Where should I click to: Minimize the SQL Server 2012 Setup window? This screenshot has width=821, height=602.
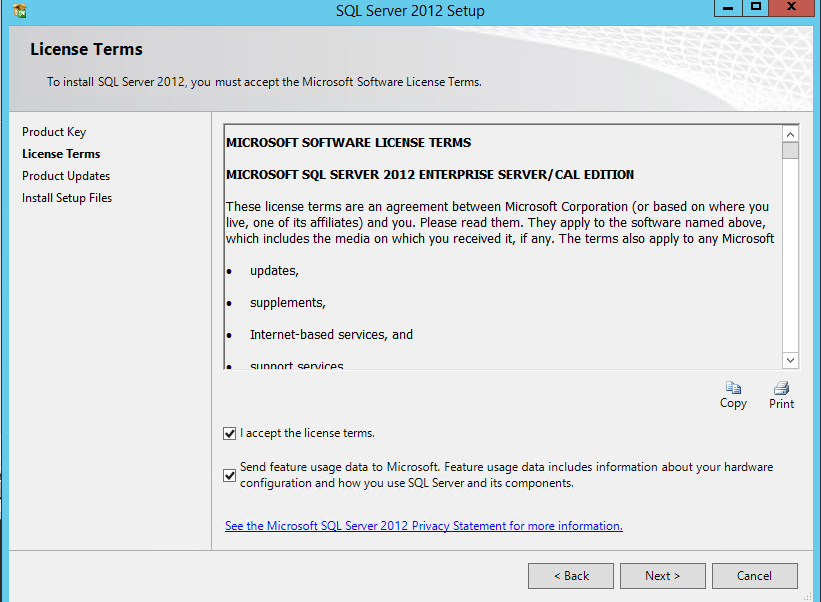click(728, 8)
